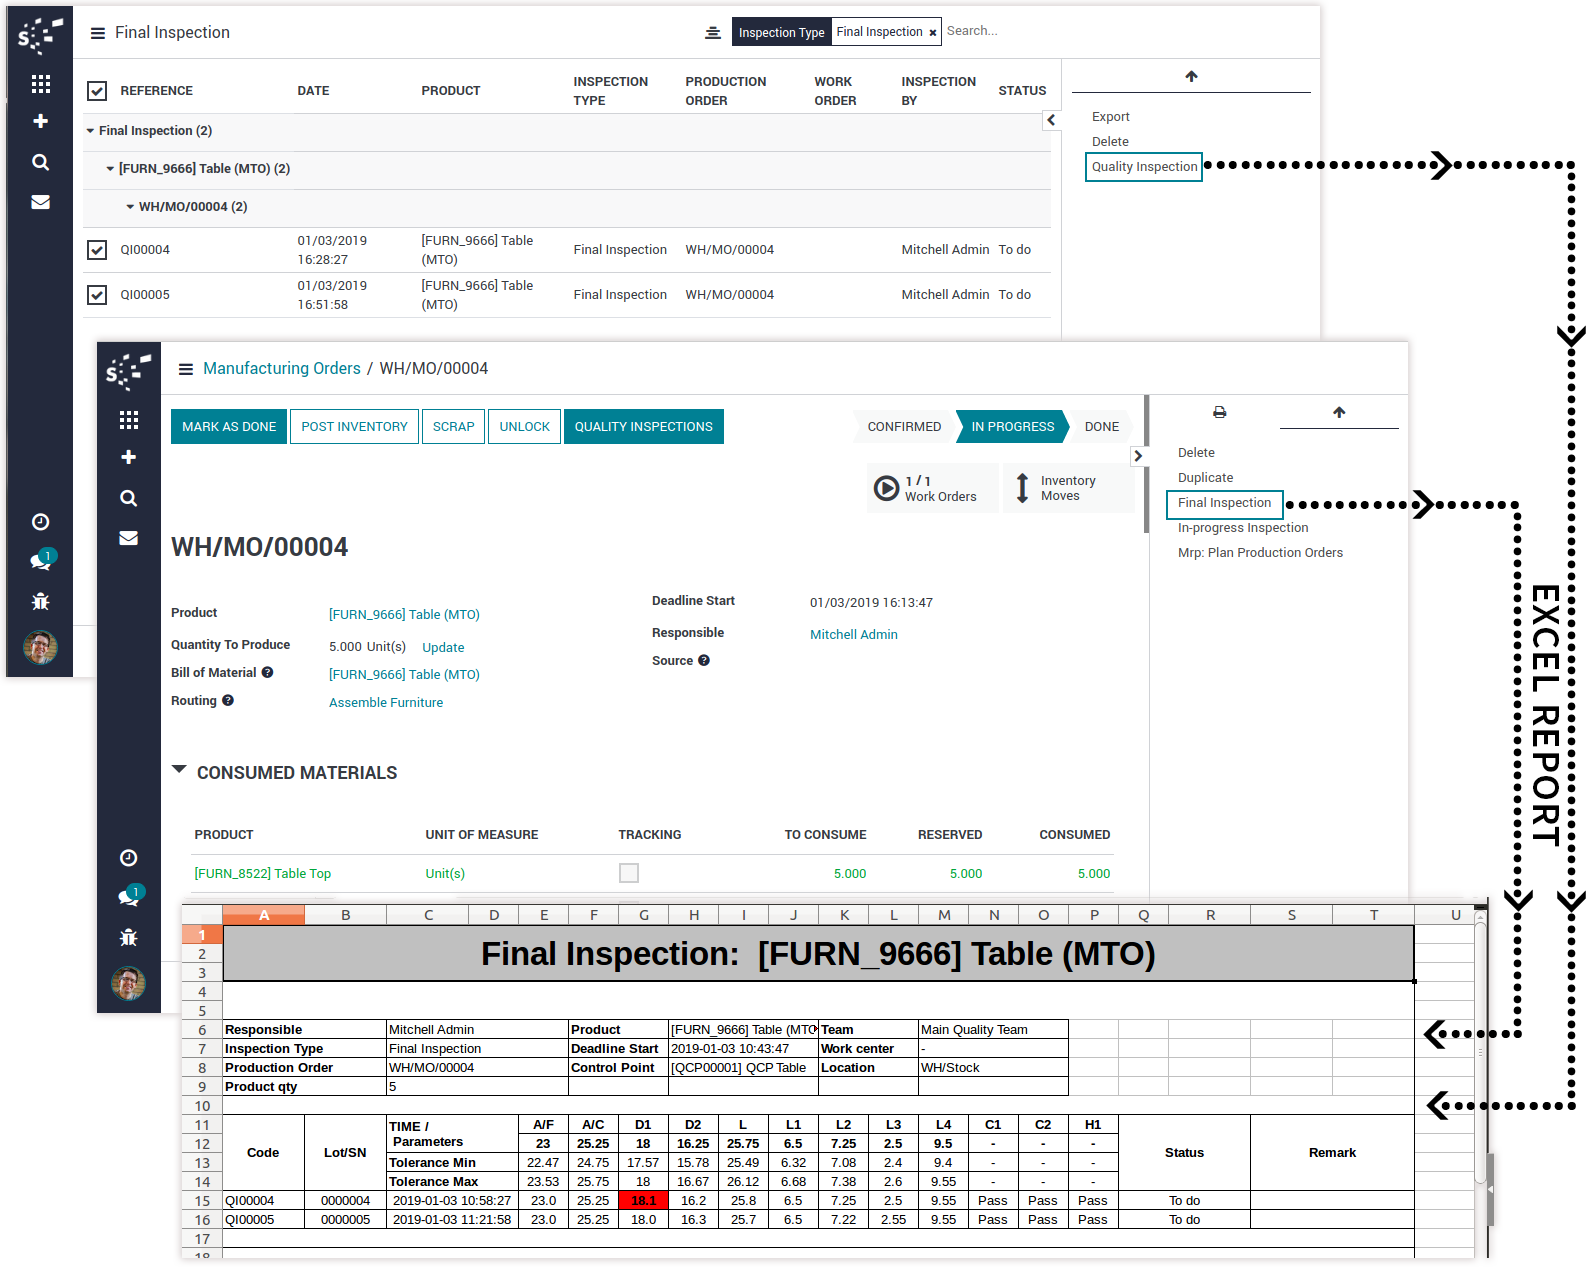1586x1267 pixels.
Task: Toggle the select-all checkbox beside REFERENCE header
Action: point(97,91)
